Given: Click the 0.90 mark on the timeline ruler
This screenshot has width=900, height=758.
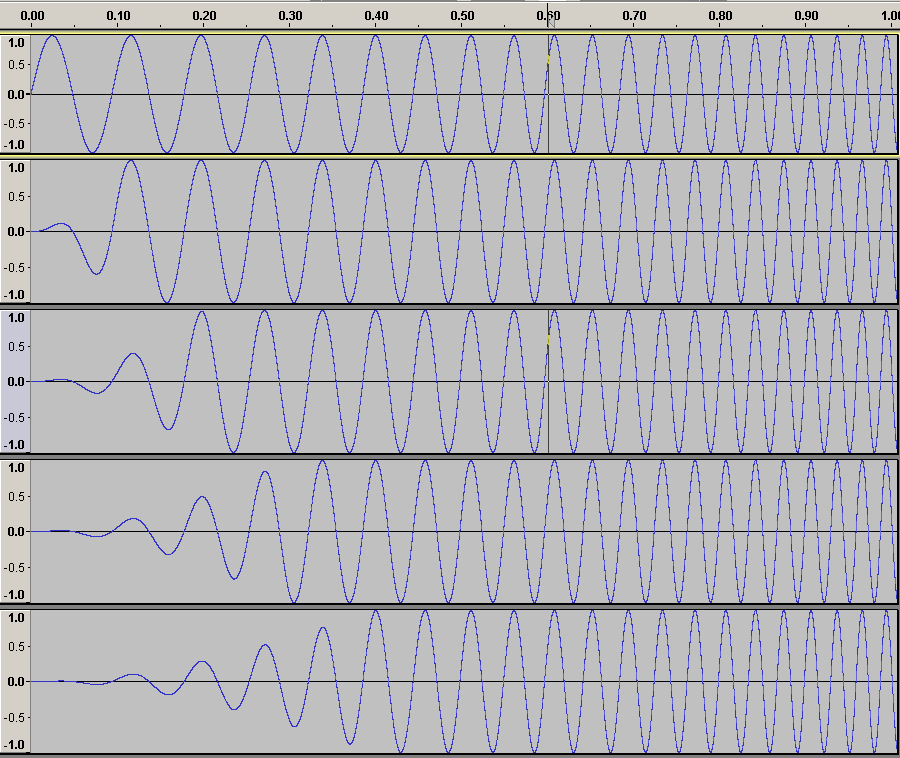Looking at the screenshot, I should [806, 16].
